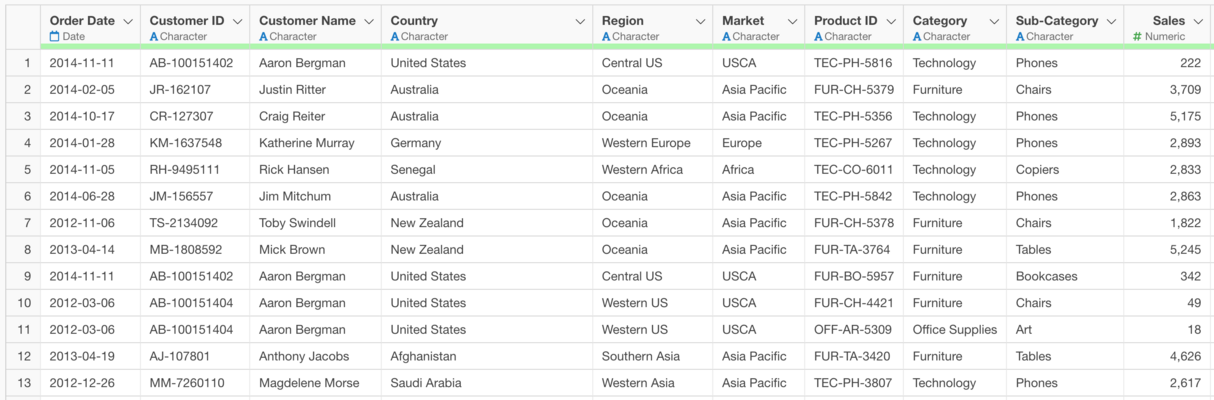Viewport: 1214px width, 400px height.
Task: Click the Character type icon under Region
Action: coord(606,36)
